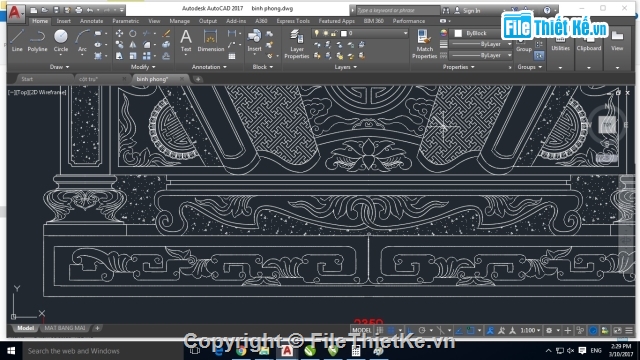
Task: Click the Copy tool in Modify panel
Action: [x=119, y=44]
